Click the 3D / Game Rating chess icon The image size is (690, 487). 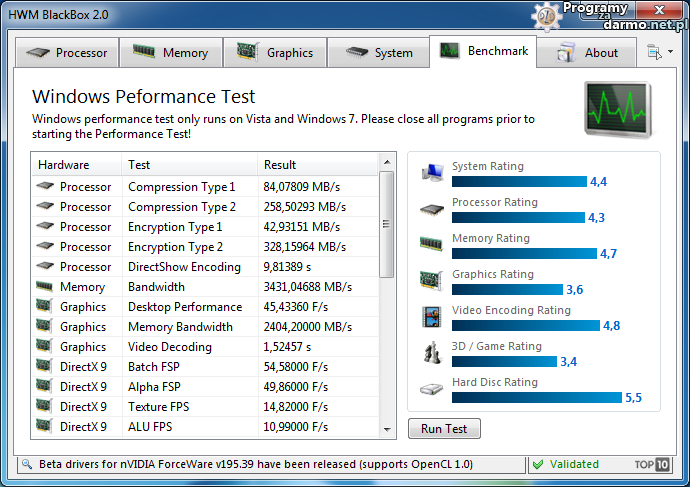click(x=432, y=354)
